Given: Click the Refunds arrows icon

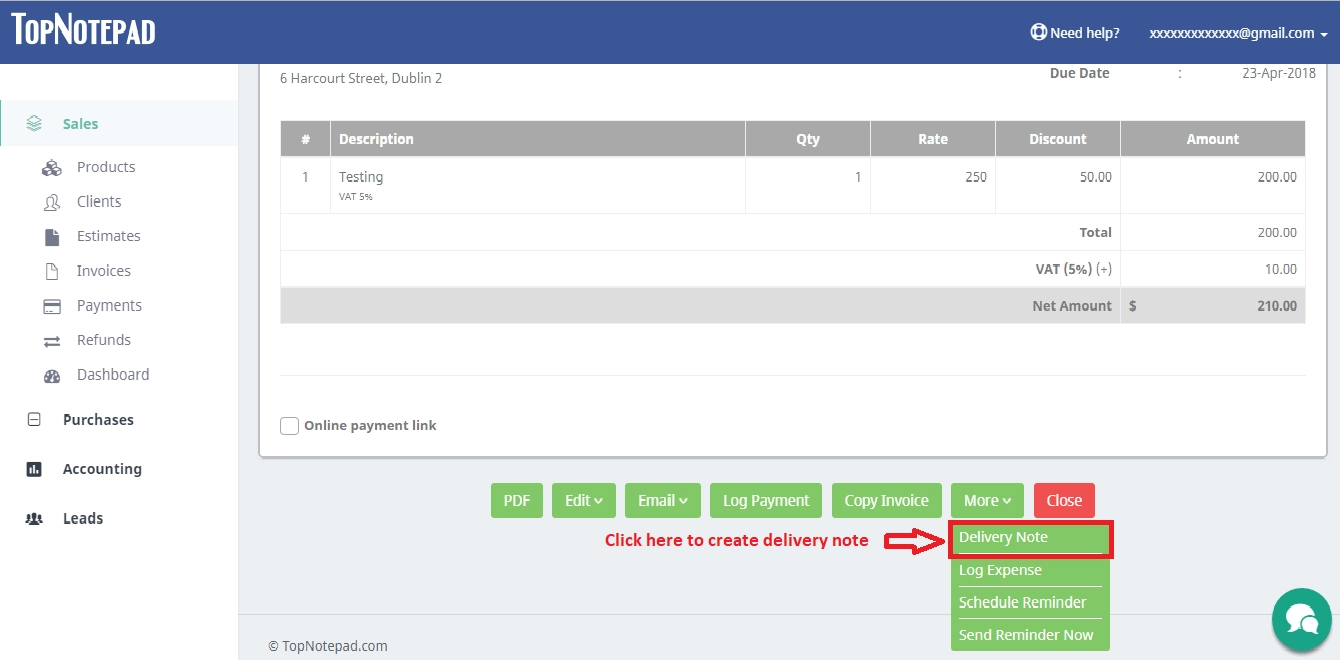Looking at the screenshot, I should [52, 339].
